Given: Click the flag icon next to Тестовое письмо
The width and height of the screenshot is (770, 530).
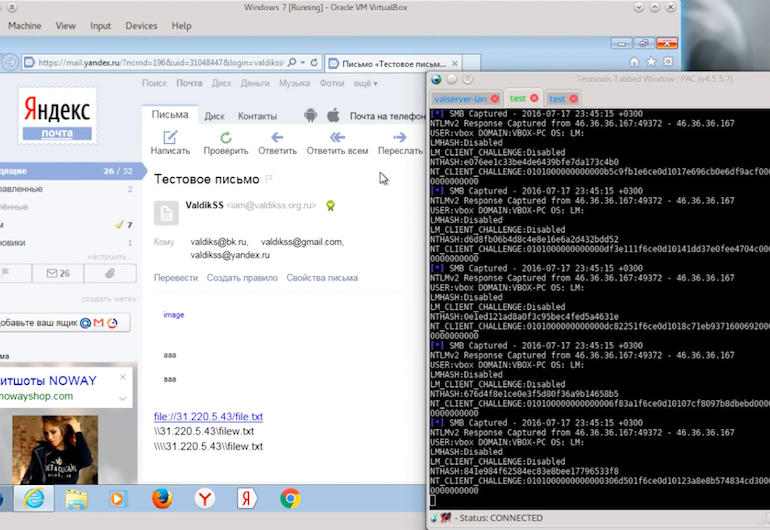Looking at the screenshot, I should (269, 179).
